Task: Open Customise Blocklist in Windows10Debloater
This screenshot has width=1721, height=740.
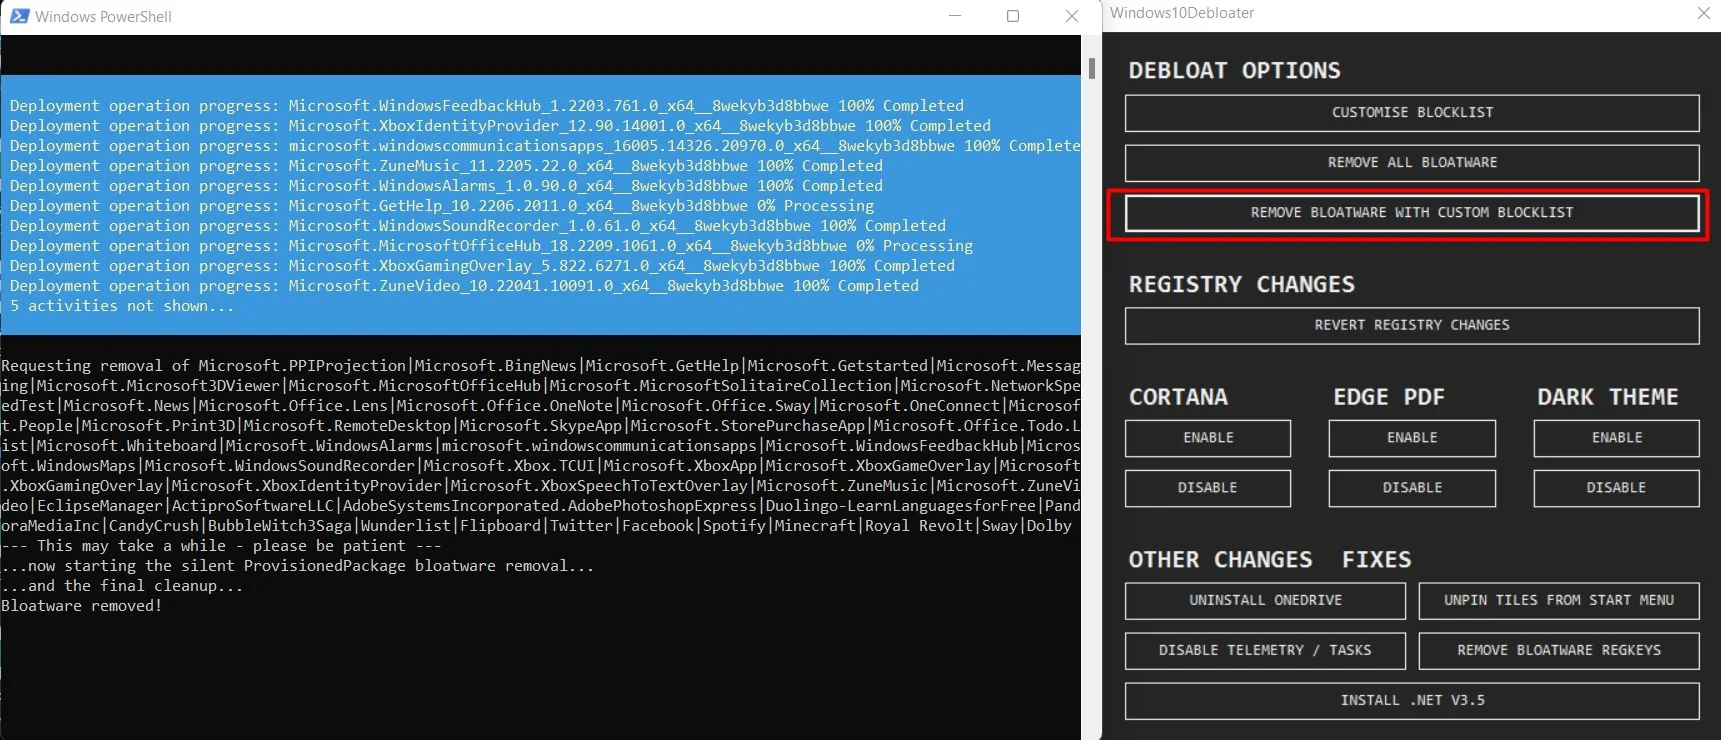Action: point(1412,113)
